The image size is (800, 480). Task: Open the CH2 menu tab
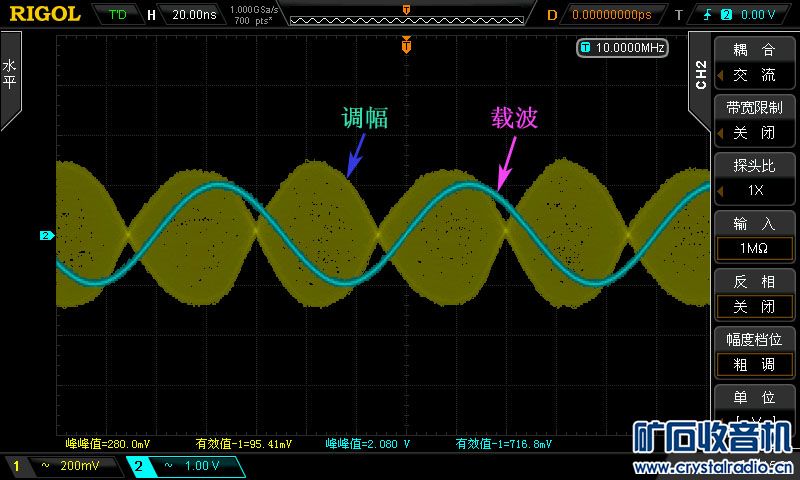(x=700, y=75)
